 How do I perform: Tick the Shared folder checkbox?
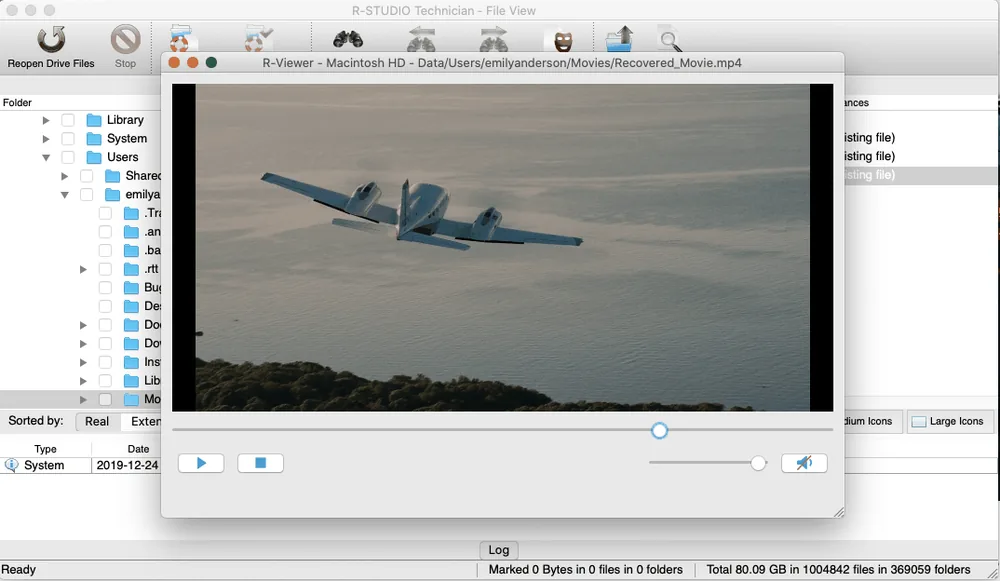(87, 176)
